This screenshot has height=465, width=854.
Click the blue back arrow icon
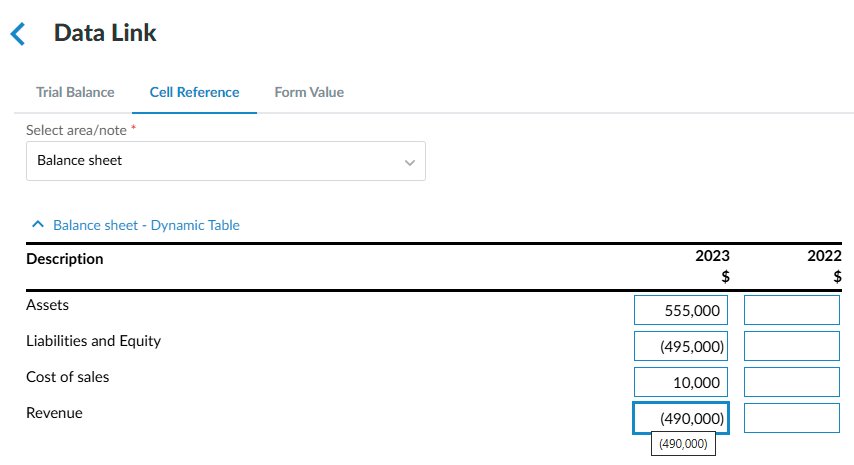tap(17, 34)
